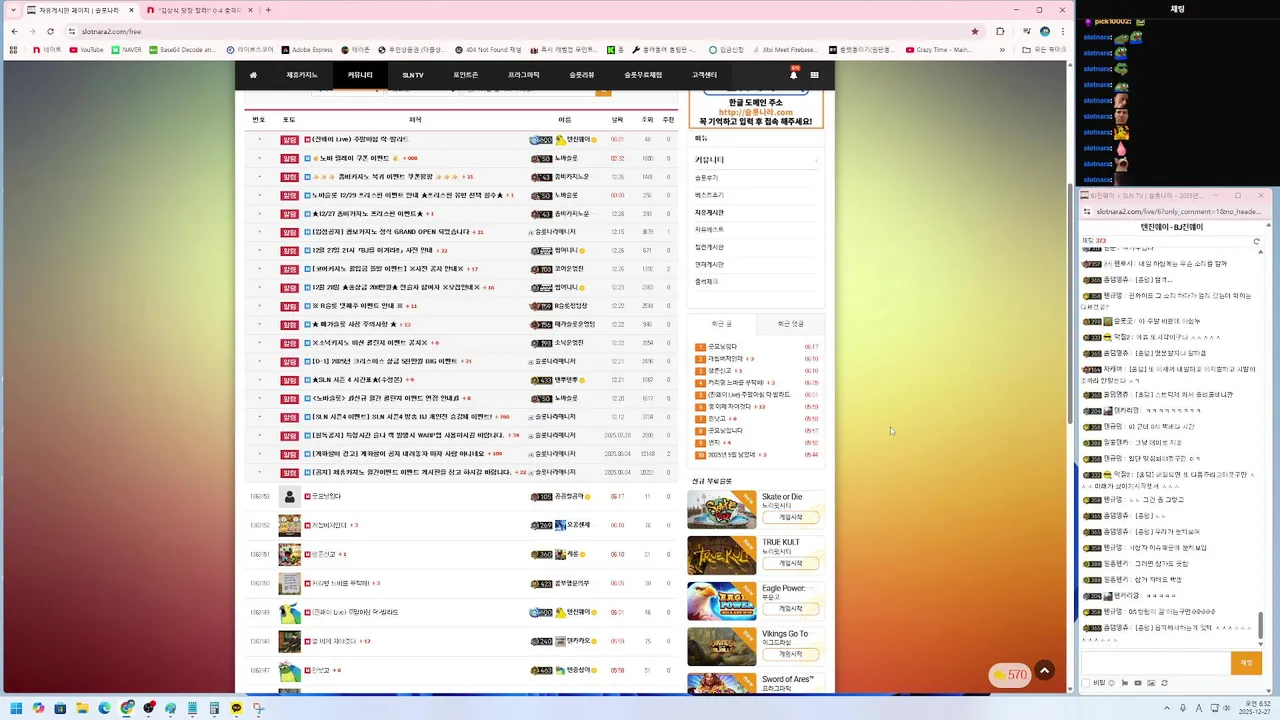Screen dimensions: 1280x720
Task: Open the Sword of Ares thumbnail
Action: coord(722,683)
